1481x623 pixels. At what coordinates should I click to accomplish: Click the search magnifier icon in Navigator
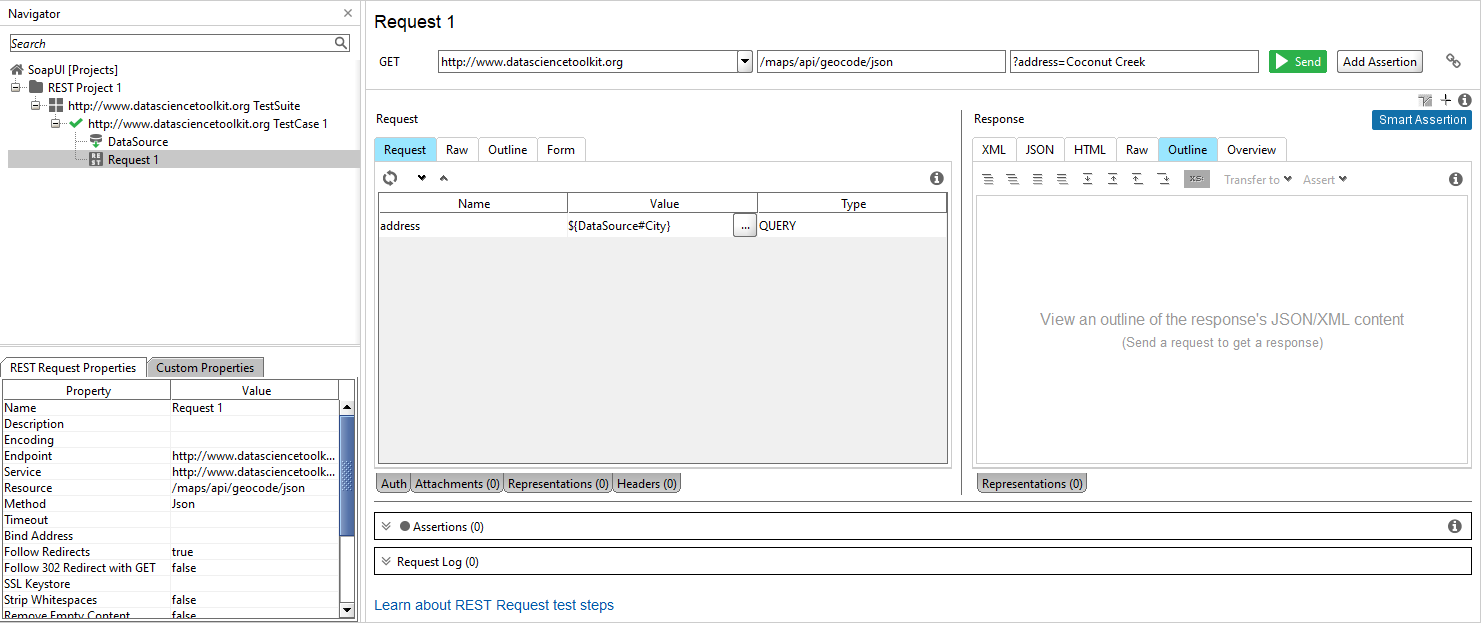341,43
